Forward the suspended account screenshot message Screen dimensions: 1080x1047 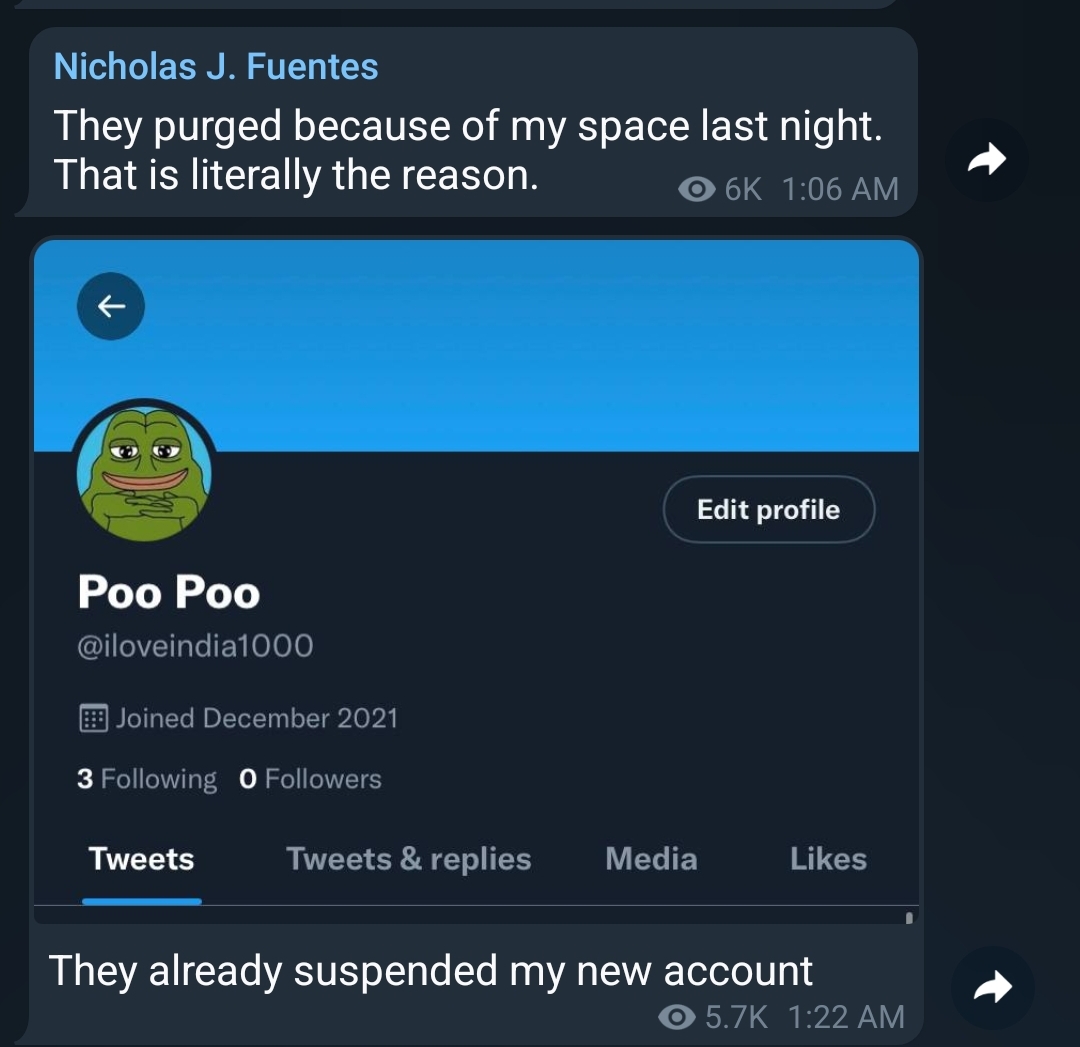[x=992, y=988]
